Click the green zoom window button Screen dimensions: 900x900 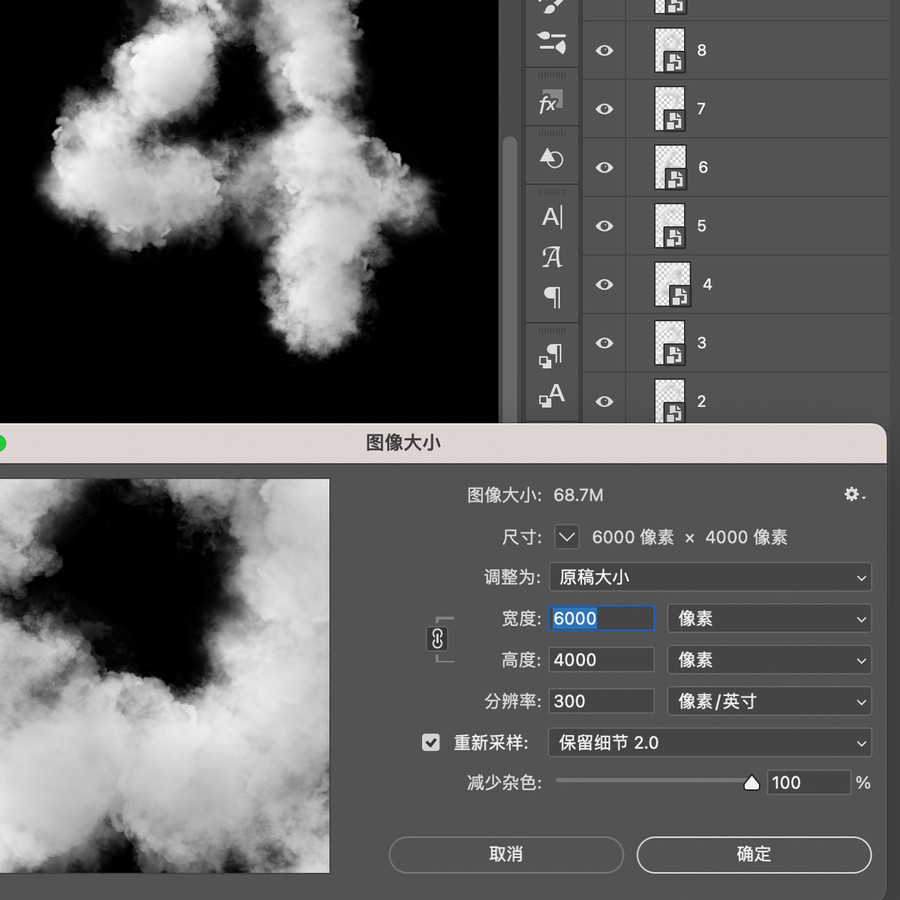(x=1, y=443)
